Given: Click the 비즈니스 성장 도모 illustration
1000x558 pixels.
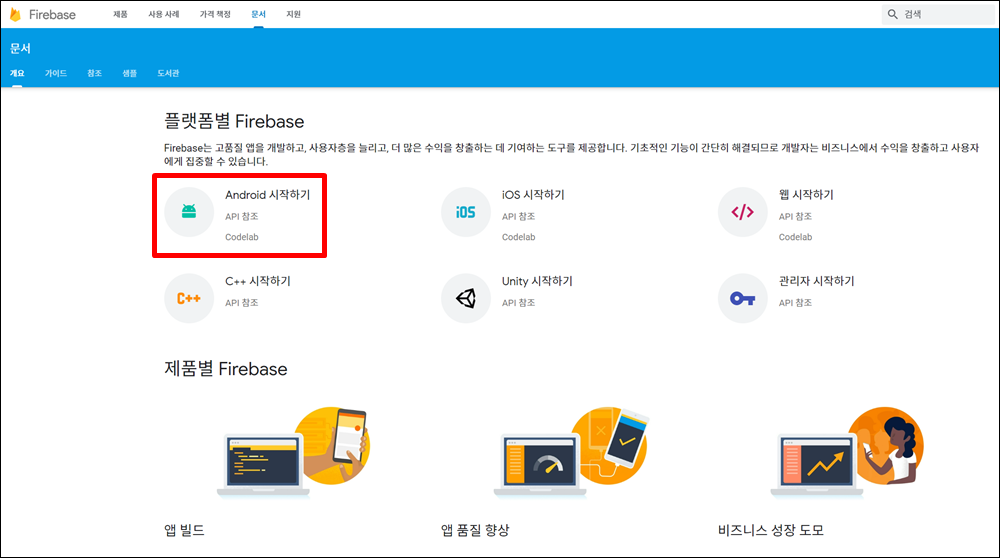Looking at the screenshot, I should (847, 452).
